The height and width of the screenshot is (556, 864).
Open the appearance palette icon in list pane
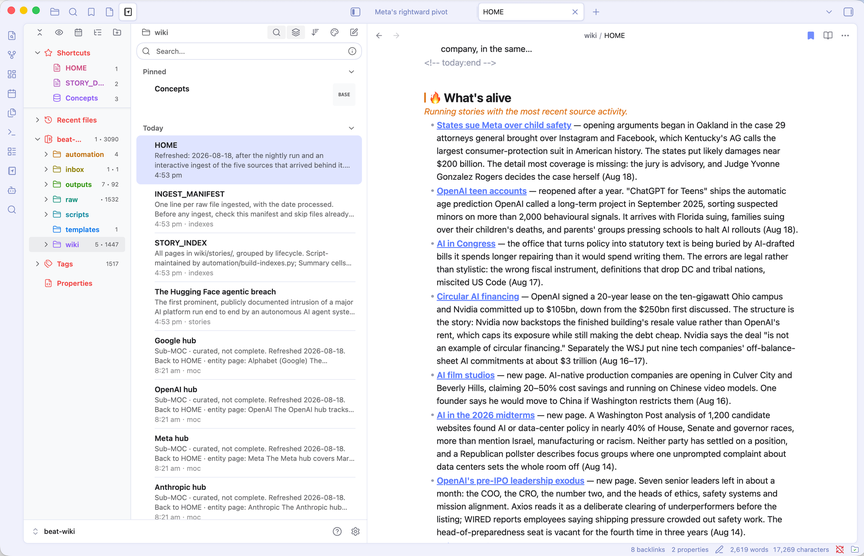point(334,33)
